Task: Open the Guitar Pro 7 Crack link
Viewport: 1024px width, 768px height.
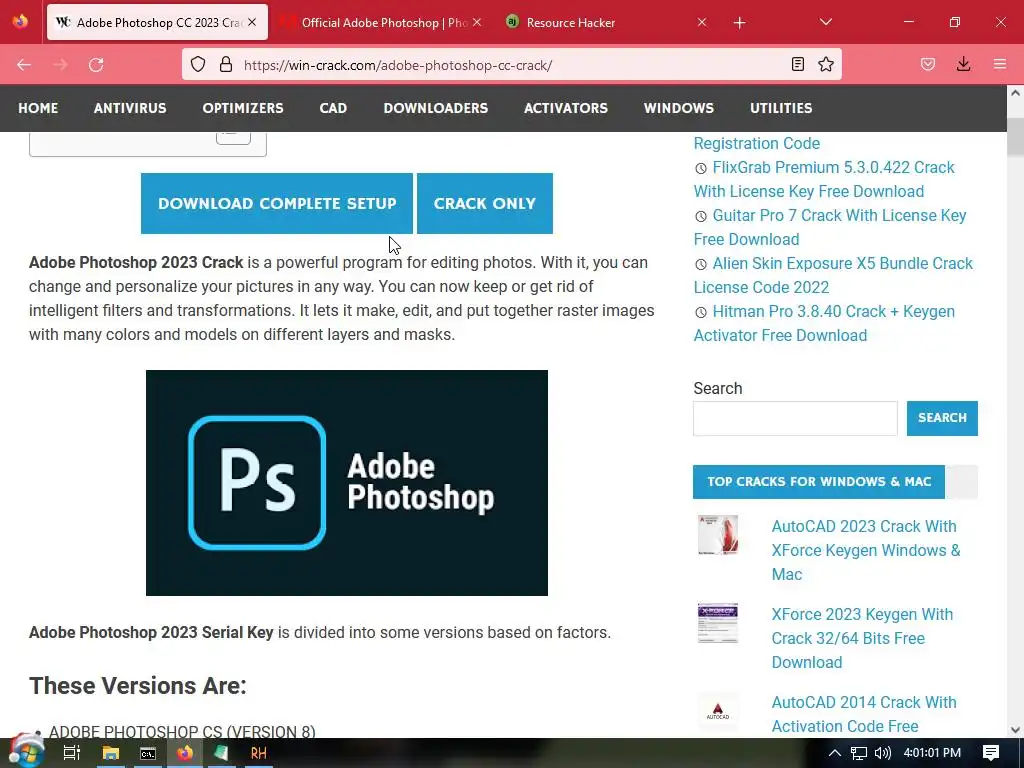Action: 830,227
